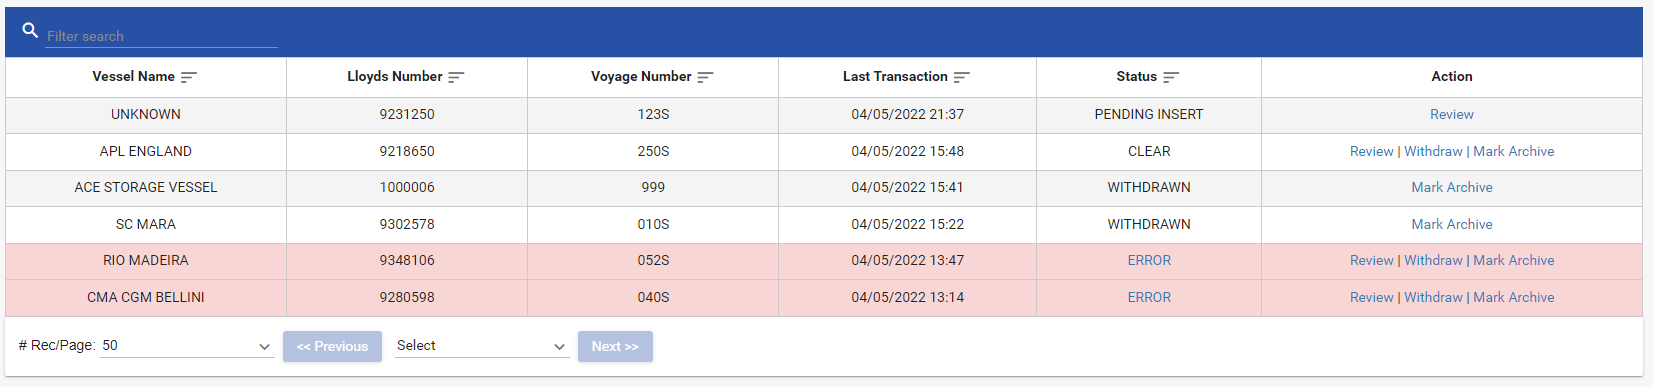Viewport: 1653px width, 387px height.
Task: Sort by Vessel Name column icon
Action: point(188,77)
